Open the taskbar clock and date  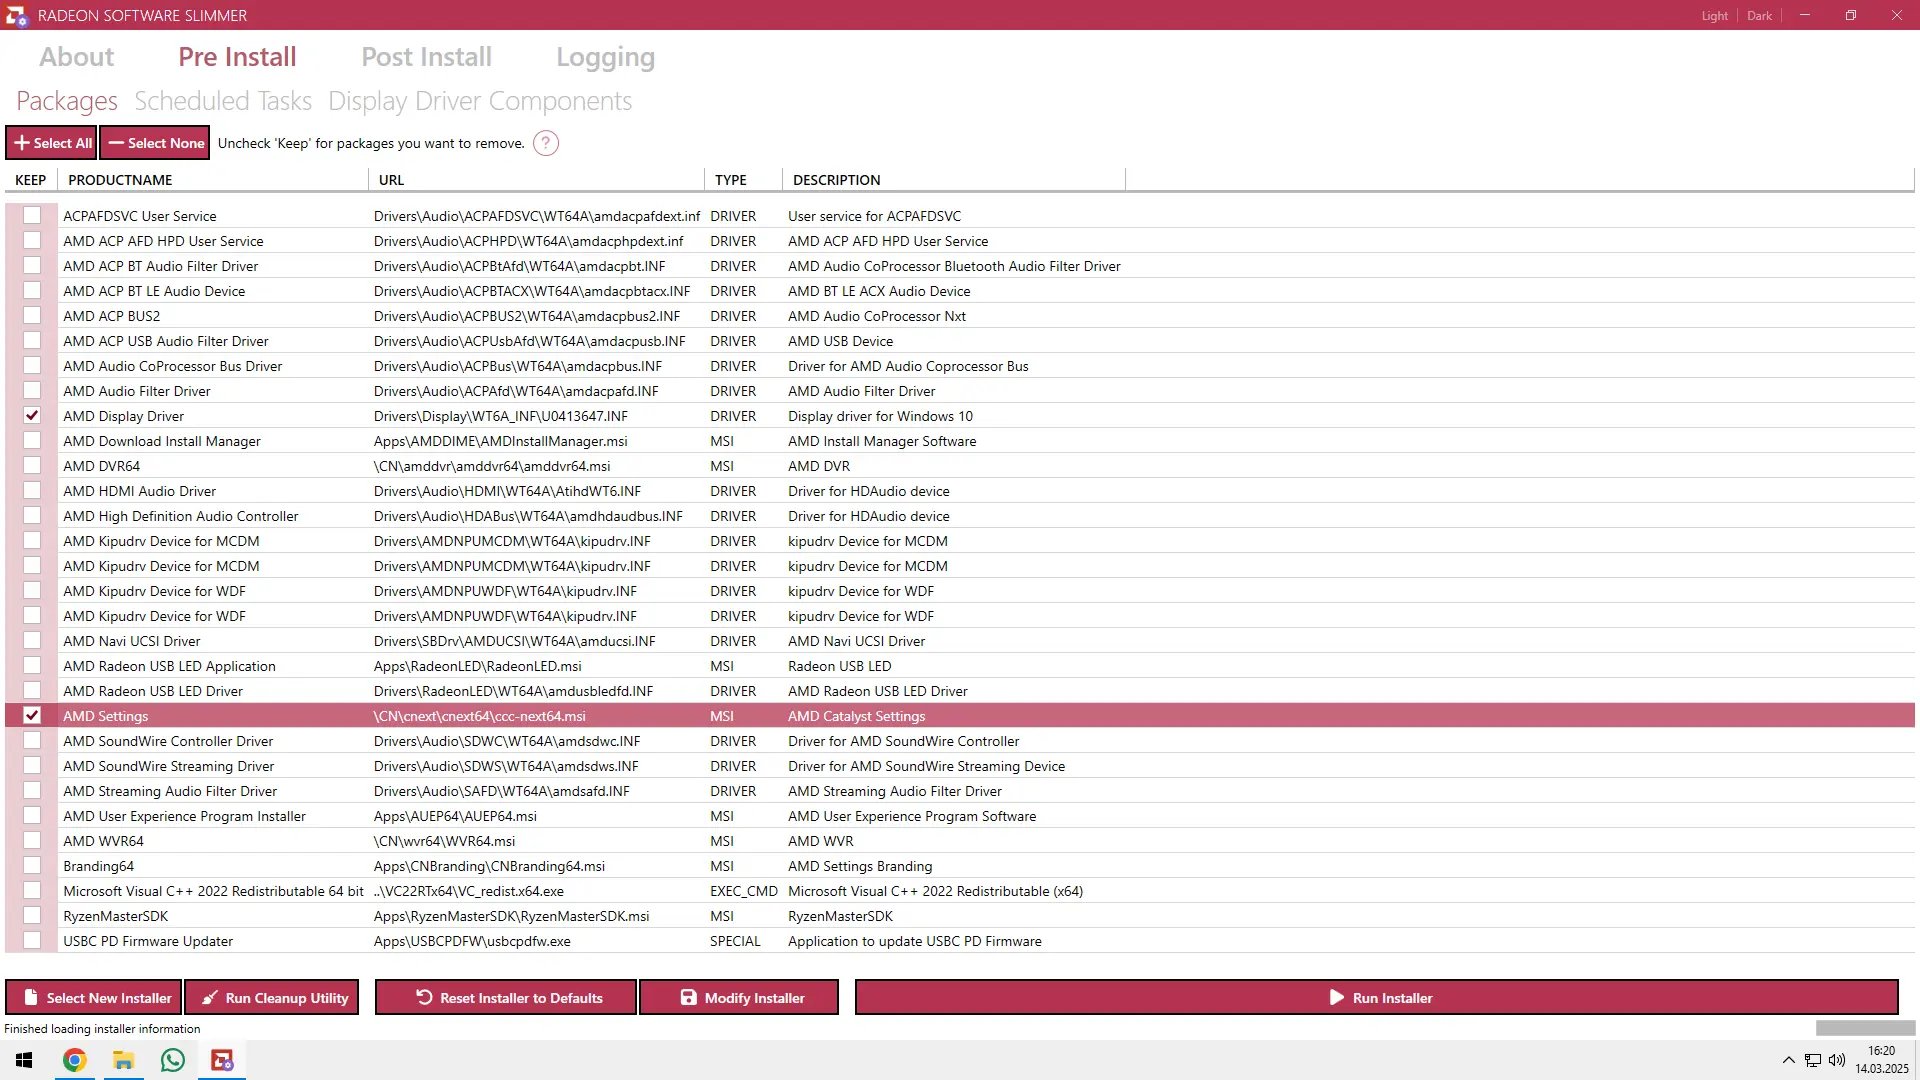click(x=1881, y=1060)
